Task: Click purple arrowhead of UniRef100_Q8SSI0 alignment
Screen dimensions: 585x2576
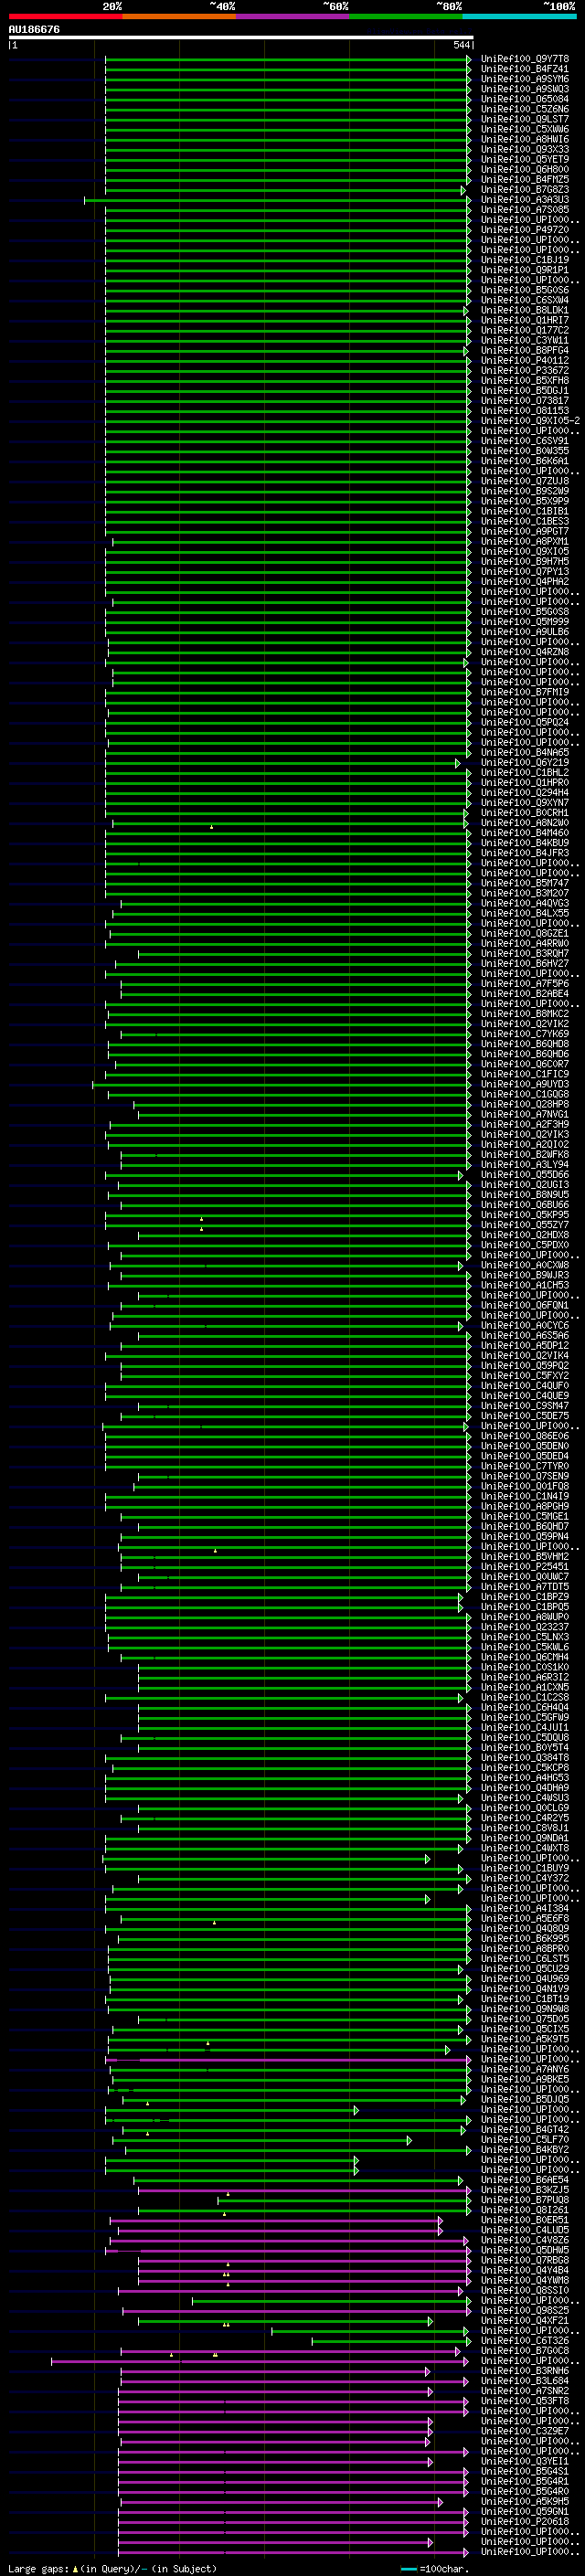Action: pyautogui.click(x=461, y=2291)
